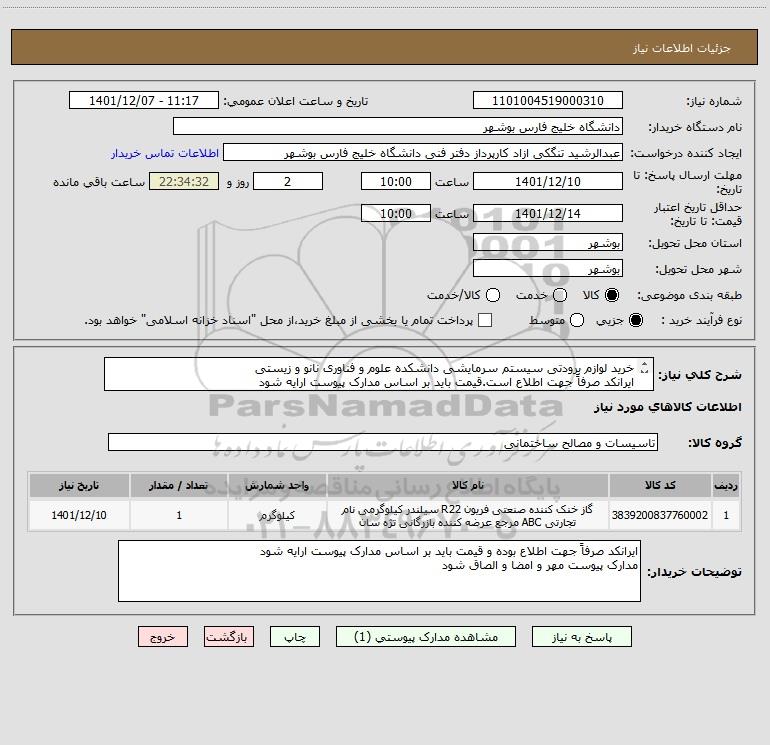
Task: Click the delivery city بوشهر field
Action: pos(548,268)
